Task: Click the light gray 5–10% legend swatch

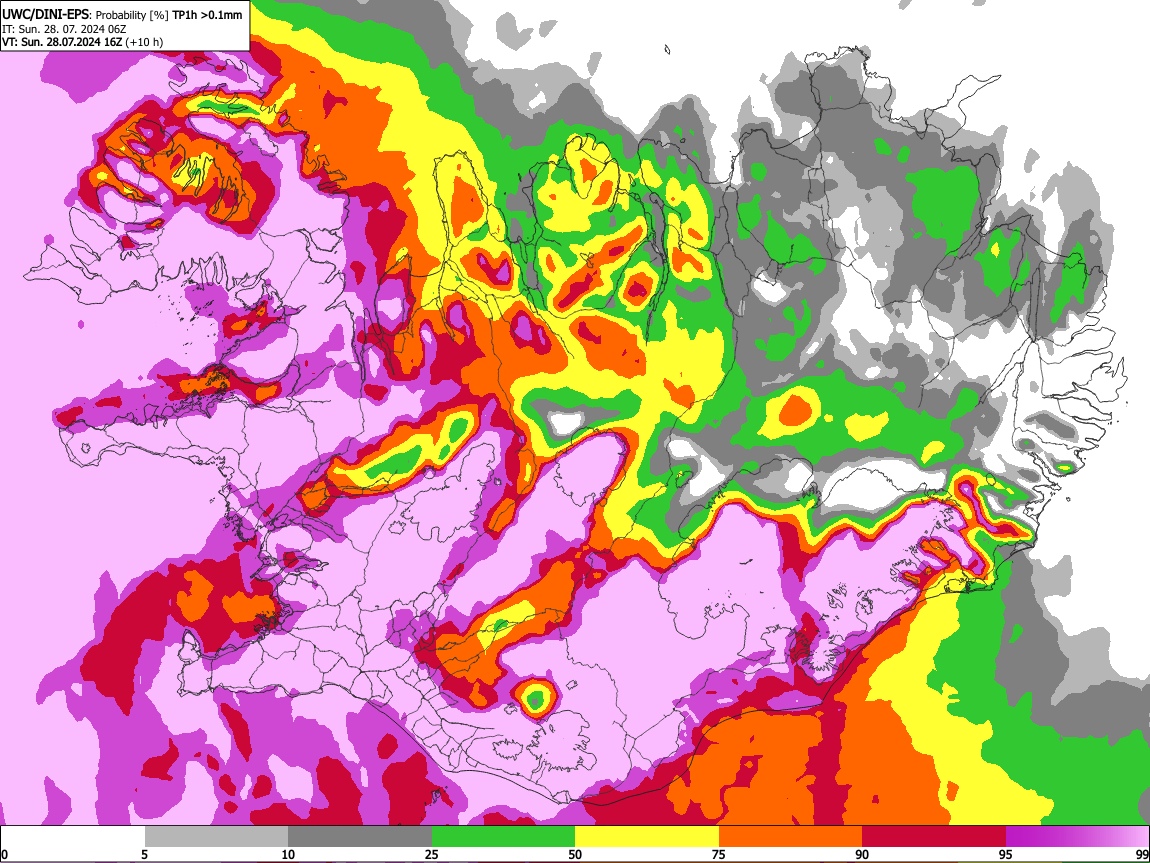Action: (216, 837)
